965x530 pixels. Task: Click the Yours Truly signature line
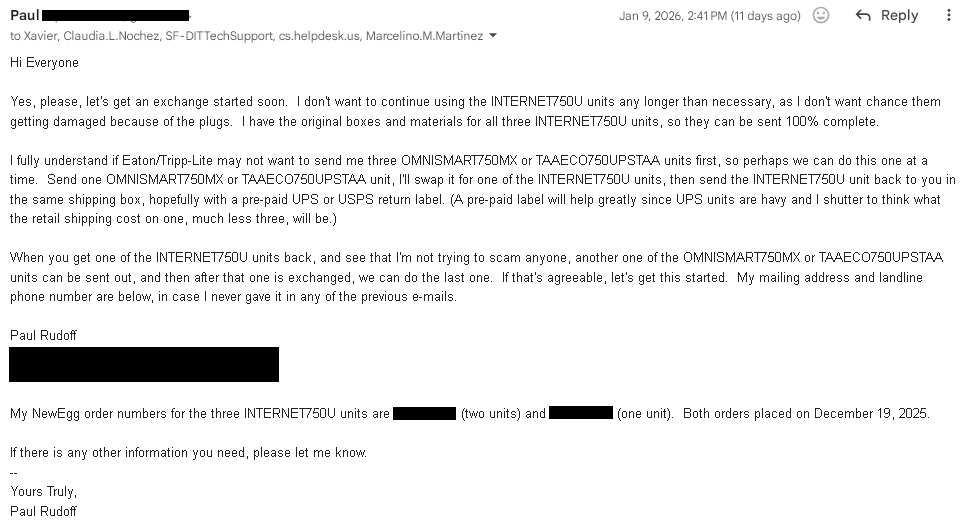click(43, 491)
